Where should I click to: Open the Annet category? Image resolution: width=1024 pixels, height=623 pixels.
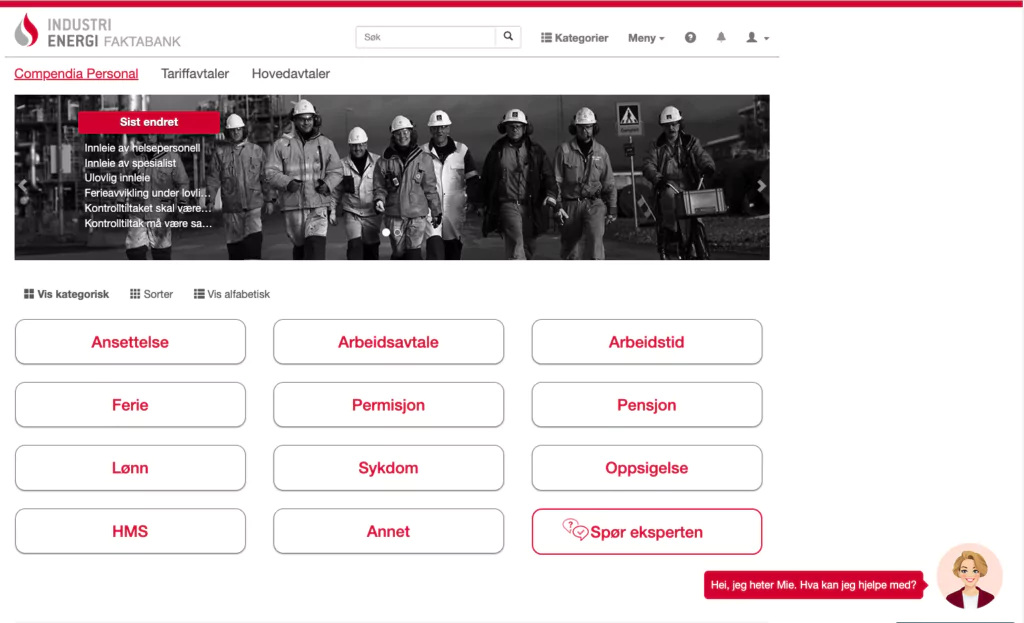click(x=388, y=531)
